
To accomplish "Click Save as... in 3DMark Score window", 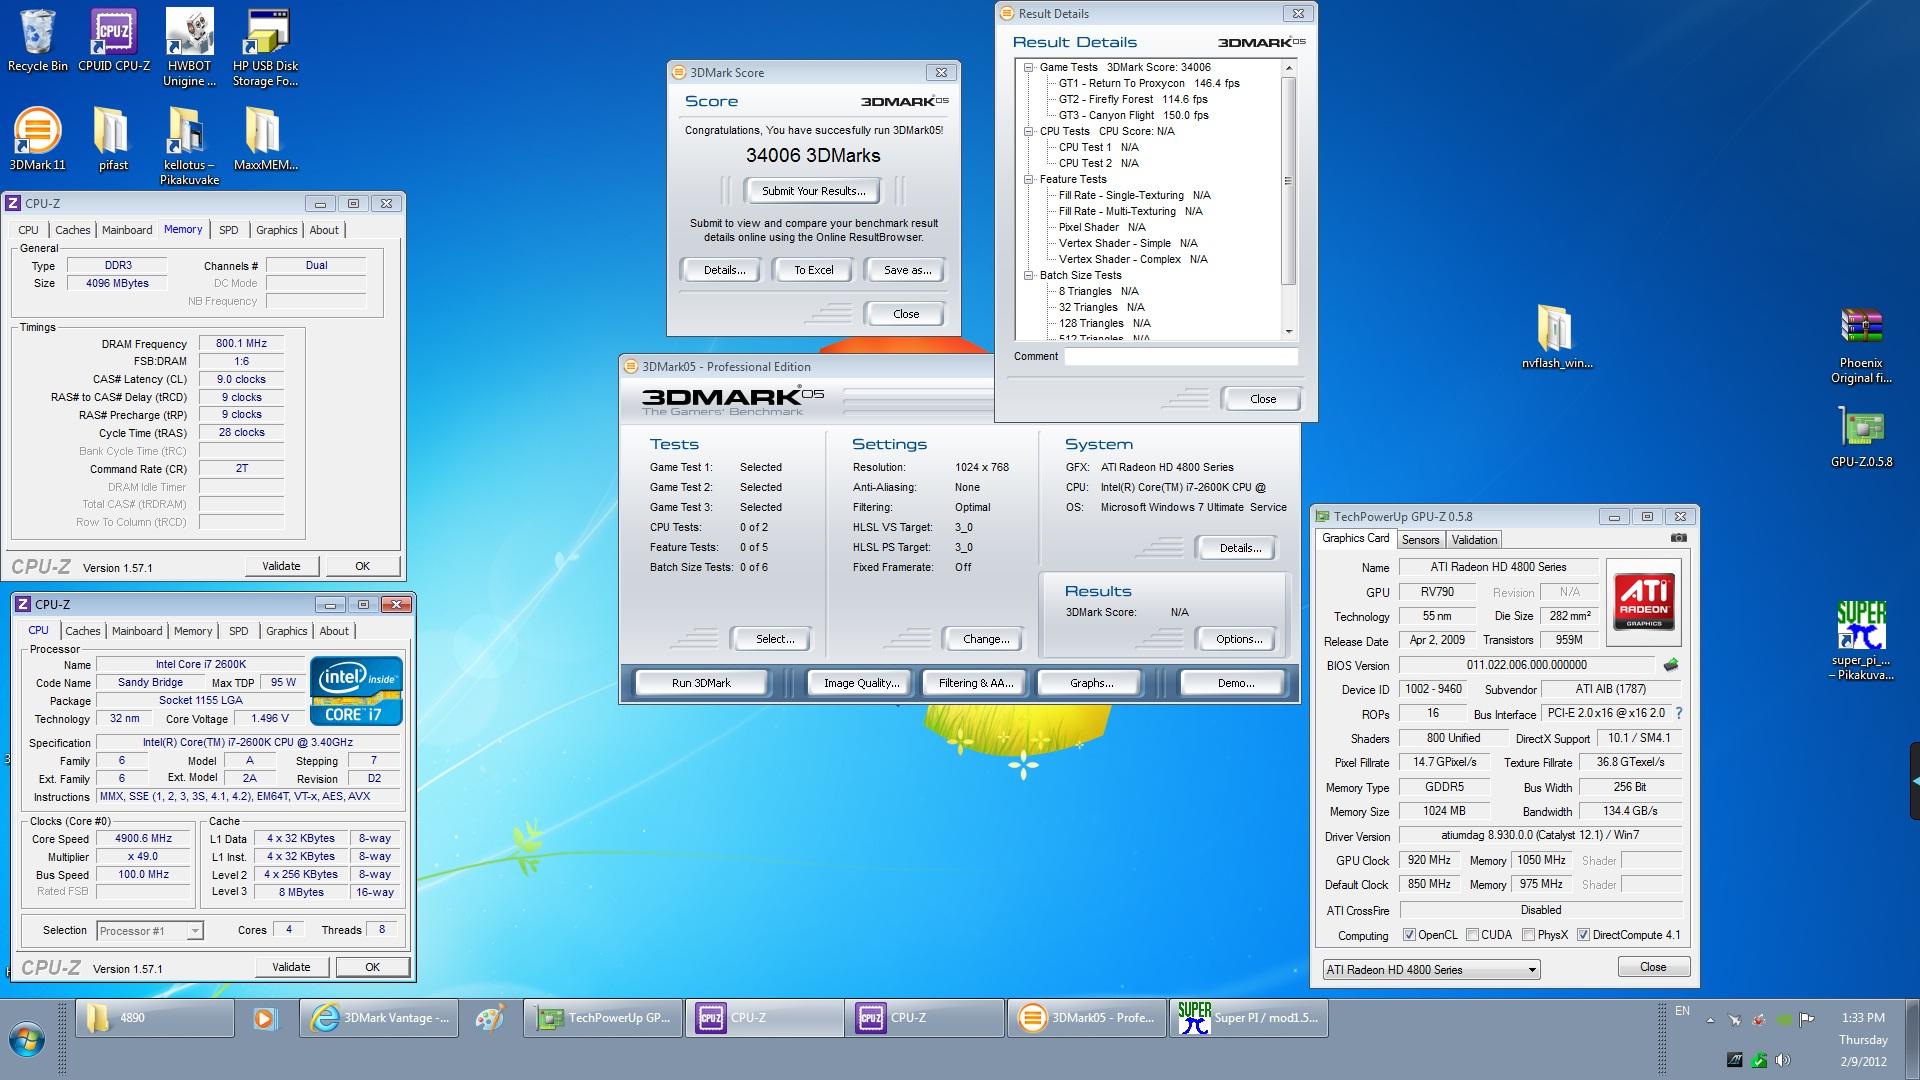I will pos(908,270).
